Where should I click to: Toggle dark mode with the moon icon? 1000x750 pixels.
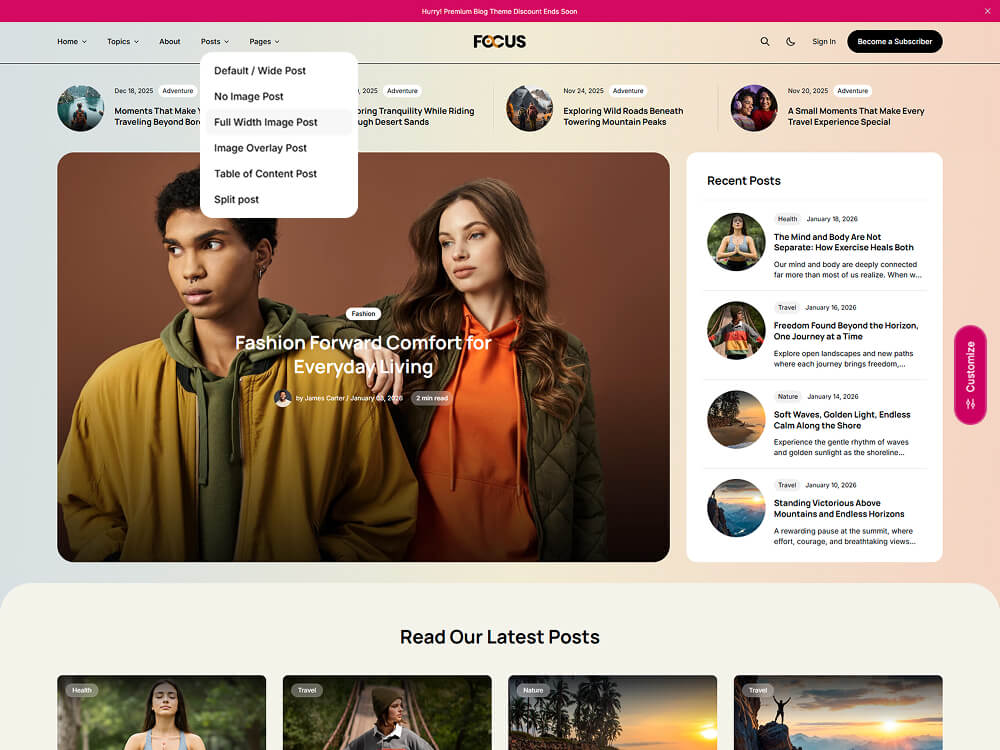pyautogui.click(x=790, y=42)
